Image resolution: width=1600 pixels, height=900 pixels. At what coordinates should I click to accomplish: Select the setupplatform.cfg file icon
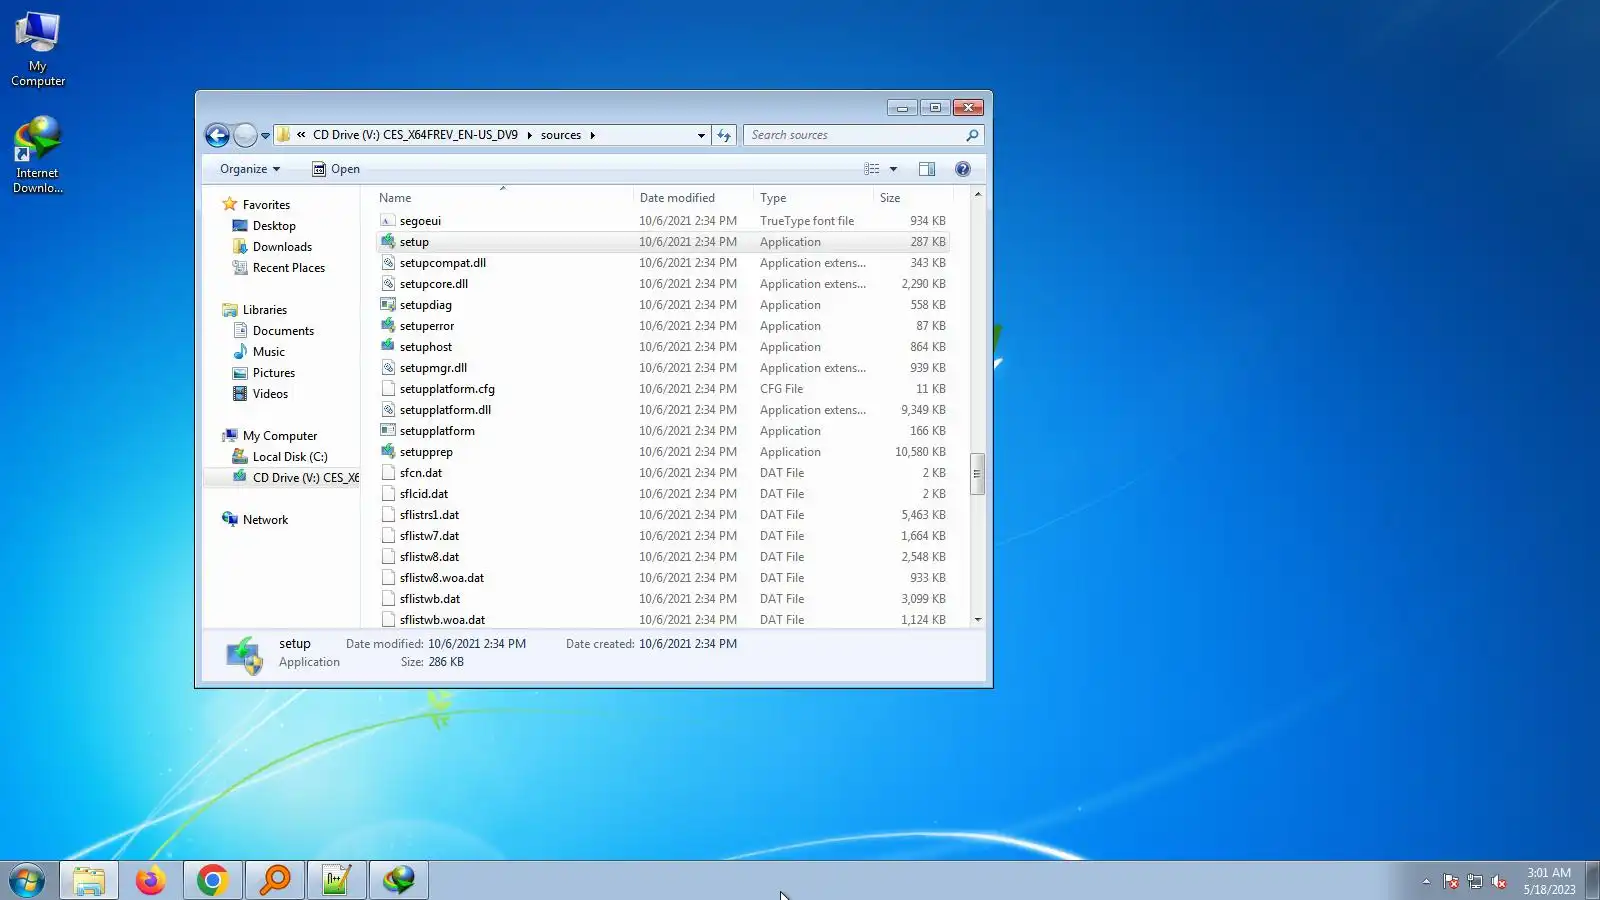(388, 389)
